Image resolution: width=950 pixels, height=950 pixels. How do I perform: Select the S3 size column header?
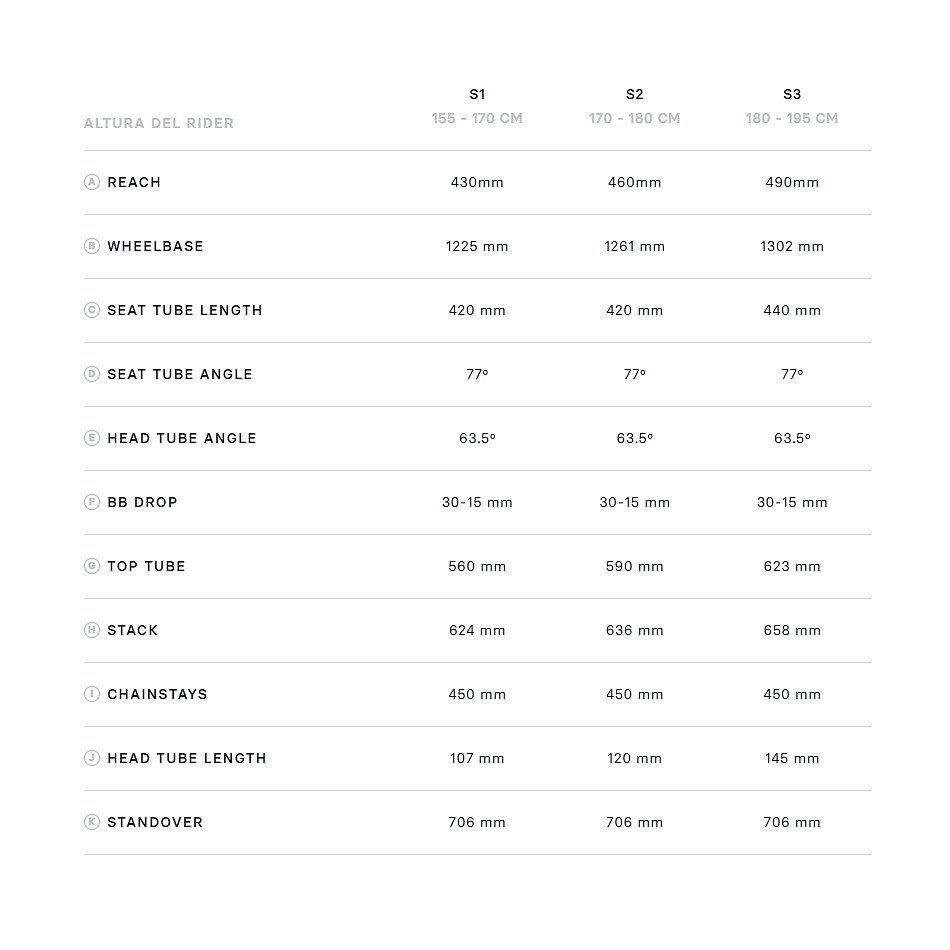[792, 94]
